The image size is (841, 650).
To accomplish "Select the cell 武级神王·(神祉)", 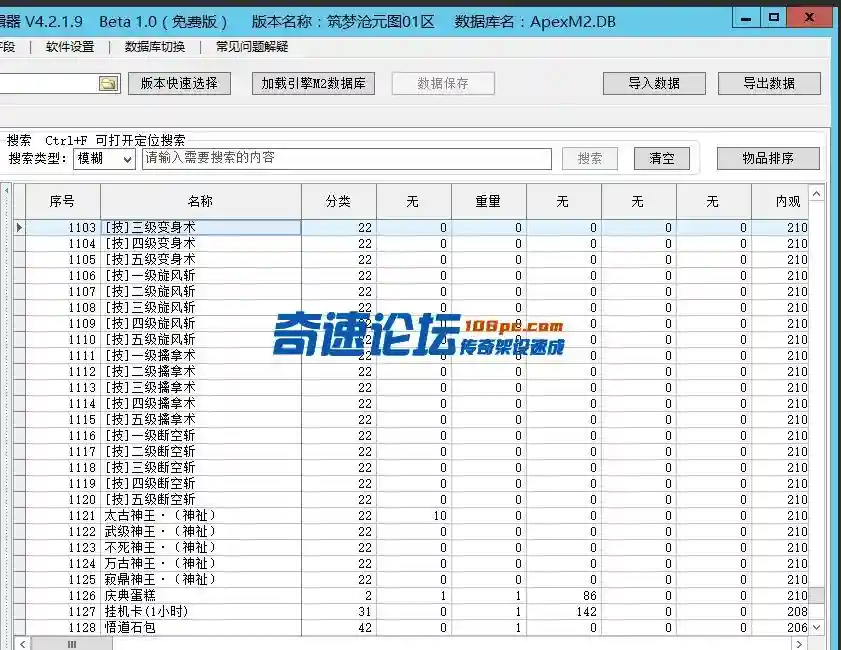I will [201, 531].
